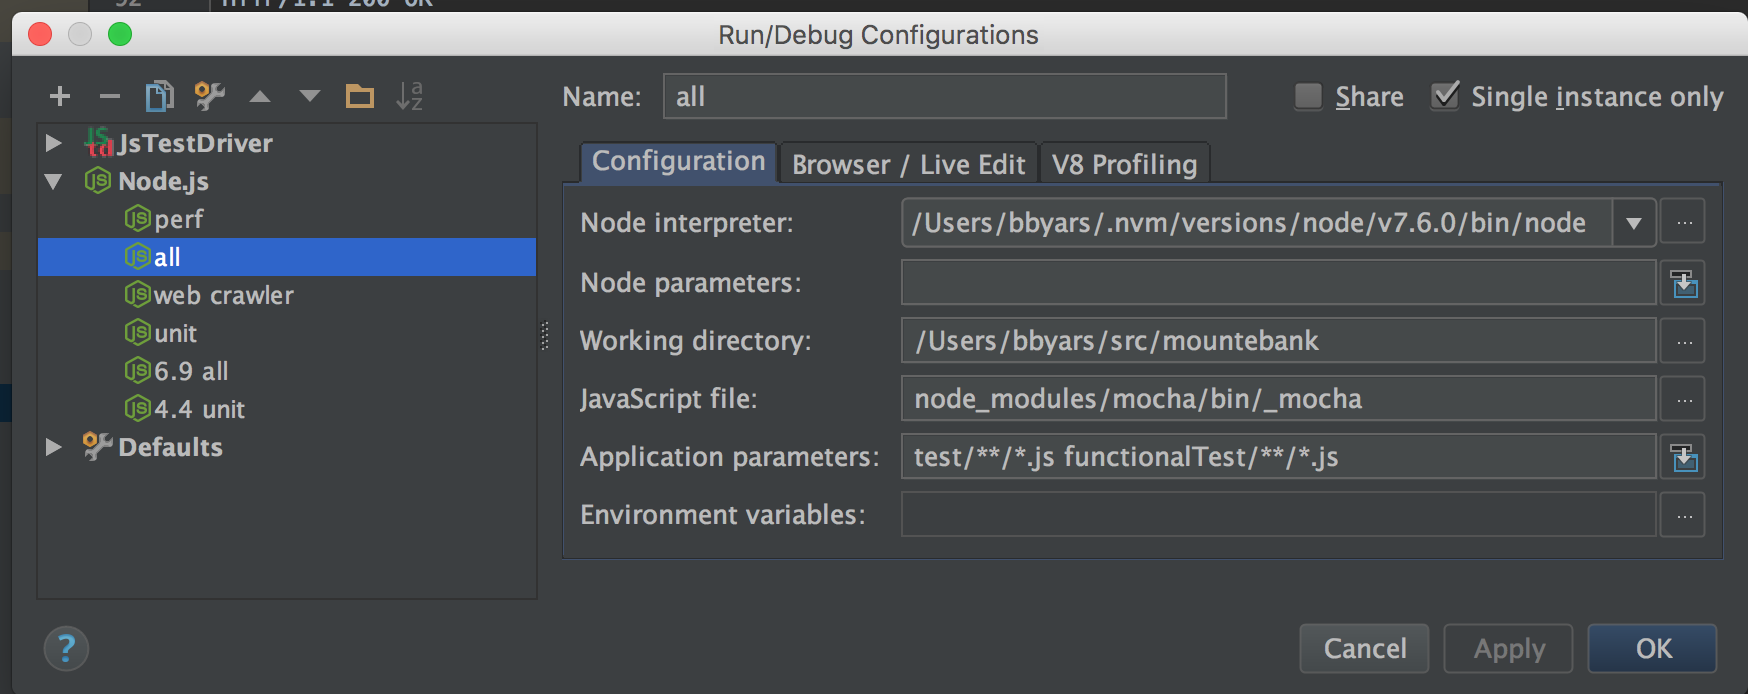Confirm with the OK button
1748x694 pixels.
coord(1653,649)
